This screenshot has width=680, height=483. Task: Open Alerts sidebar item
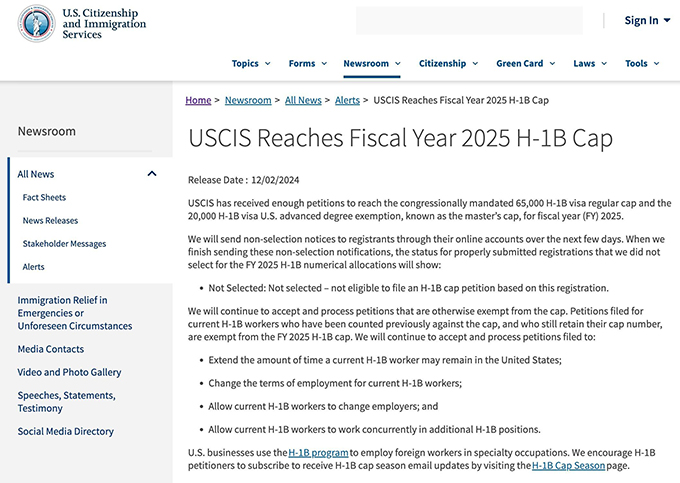click(33, 267)
